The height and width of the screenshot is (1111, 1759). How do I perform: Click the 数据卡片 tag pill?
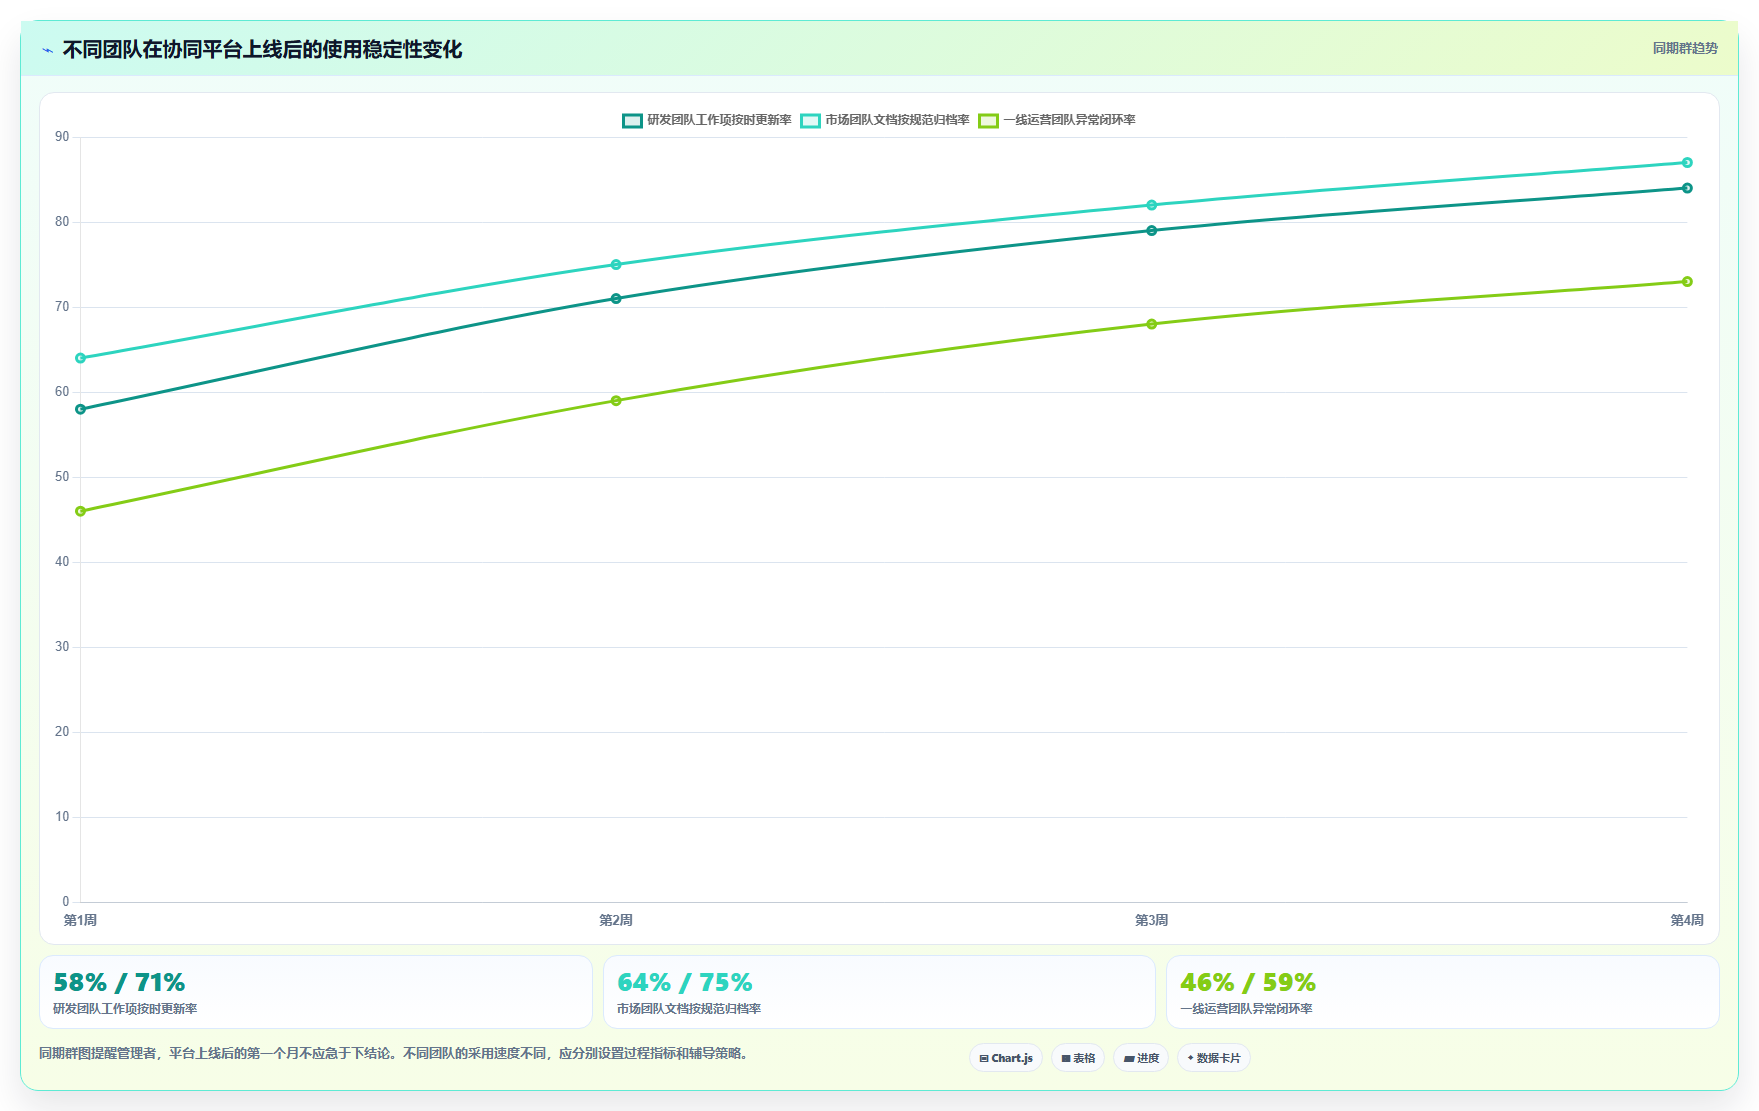pos(1214,1058)
